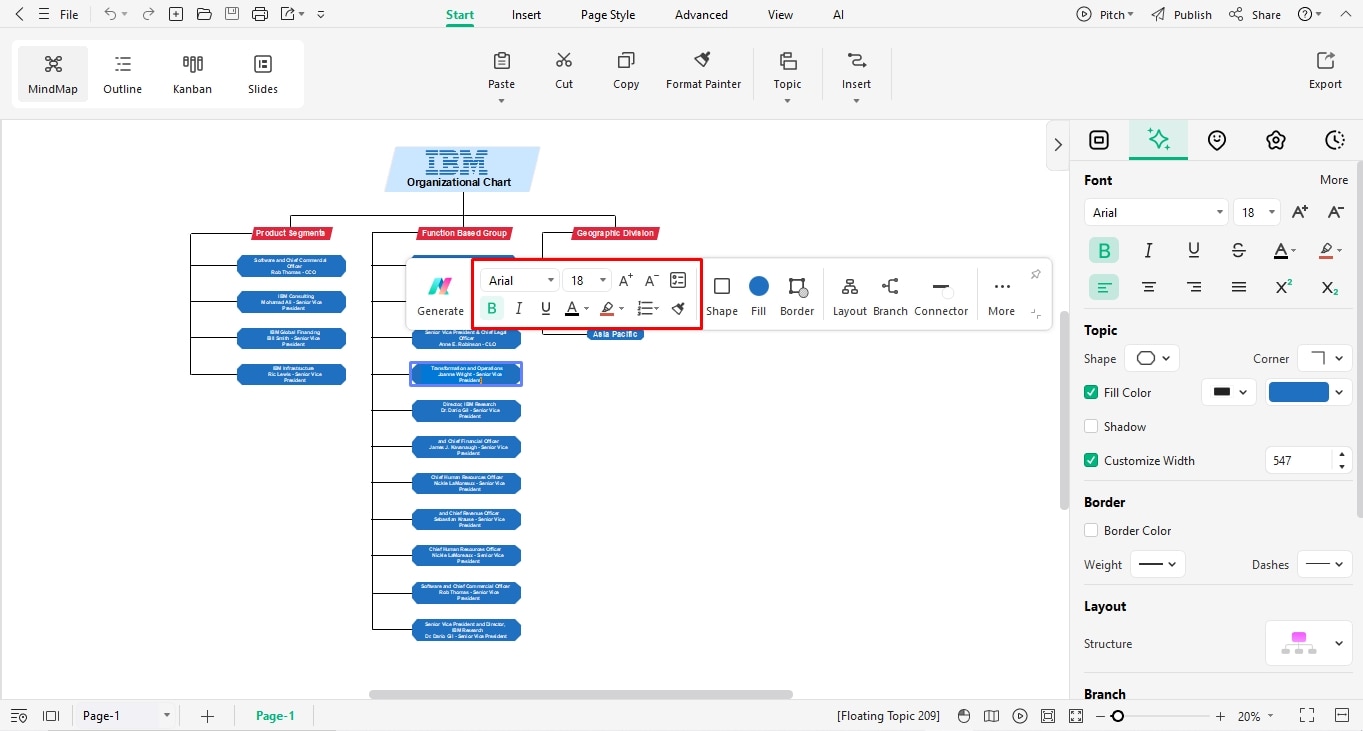Open Branch option in floating toolbar
Image resolution: width=1363 pixels, height=731 pixels.
pyautogui.click(x=890, y=296)
